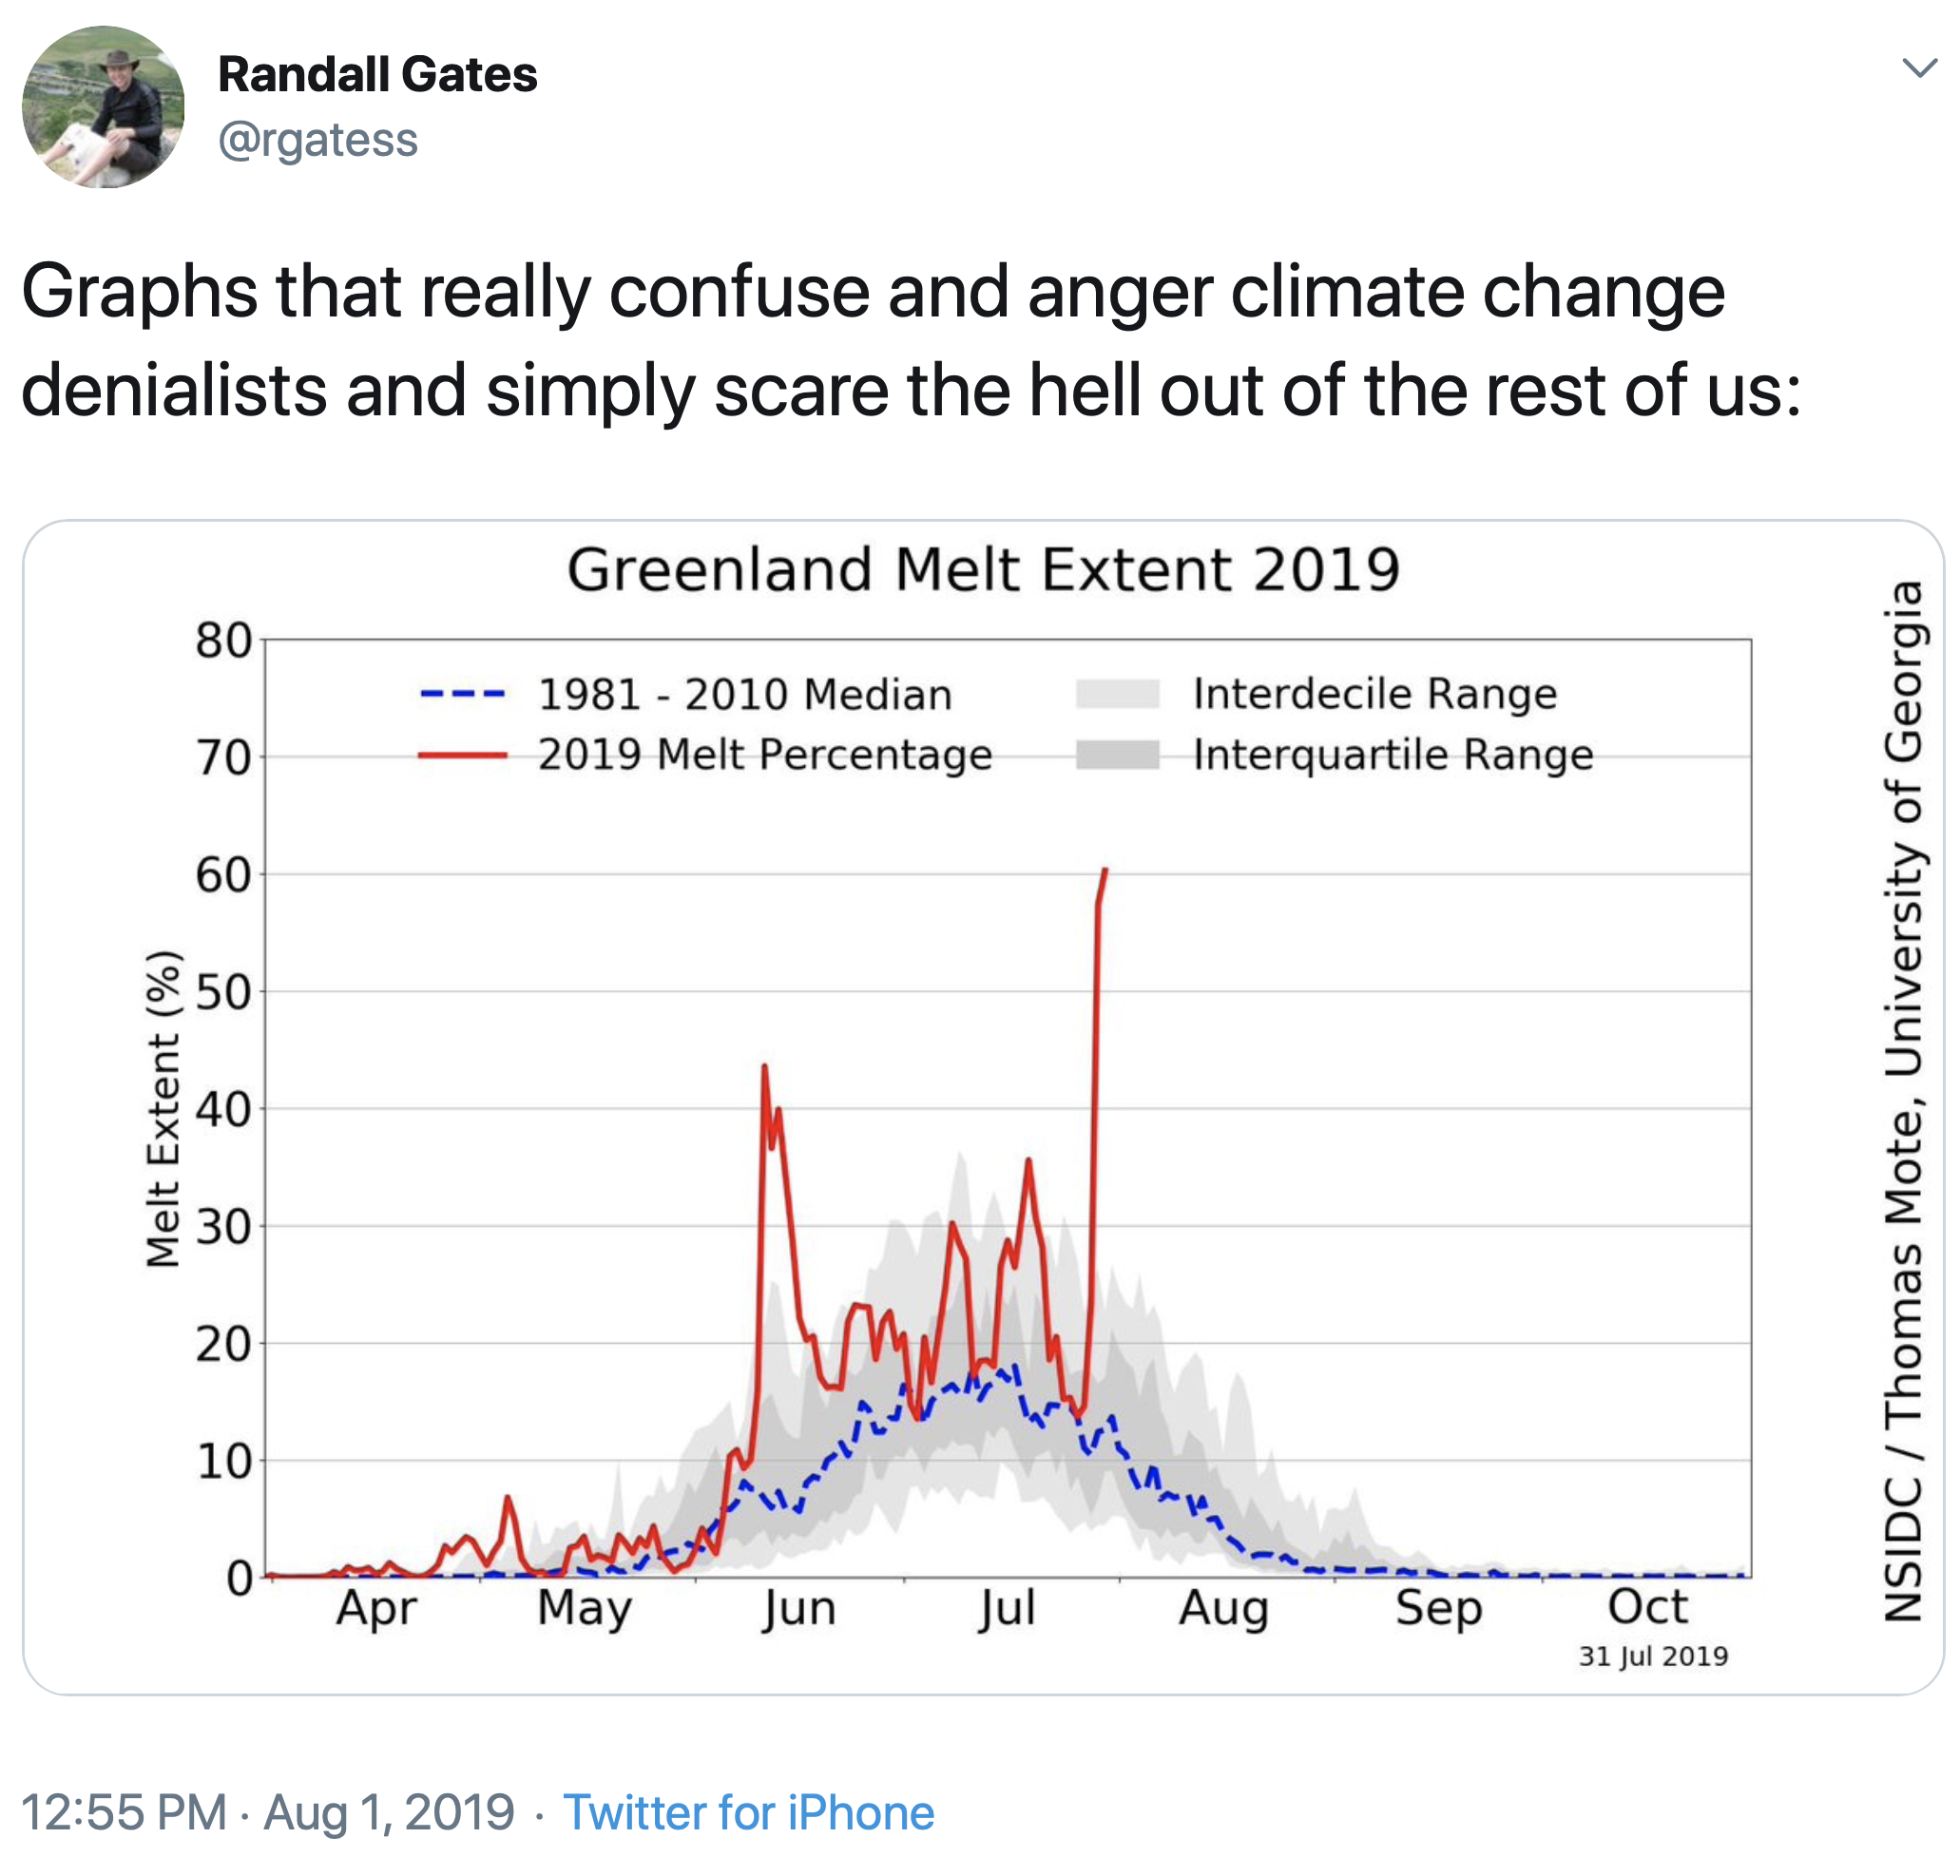
Task: Click the light gray Interdecile Range legend swatch
Action: 1117,693
